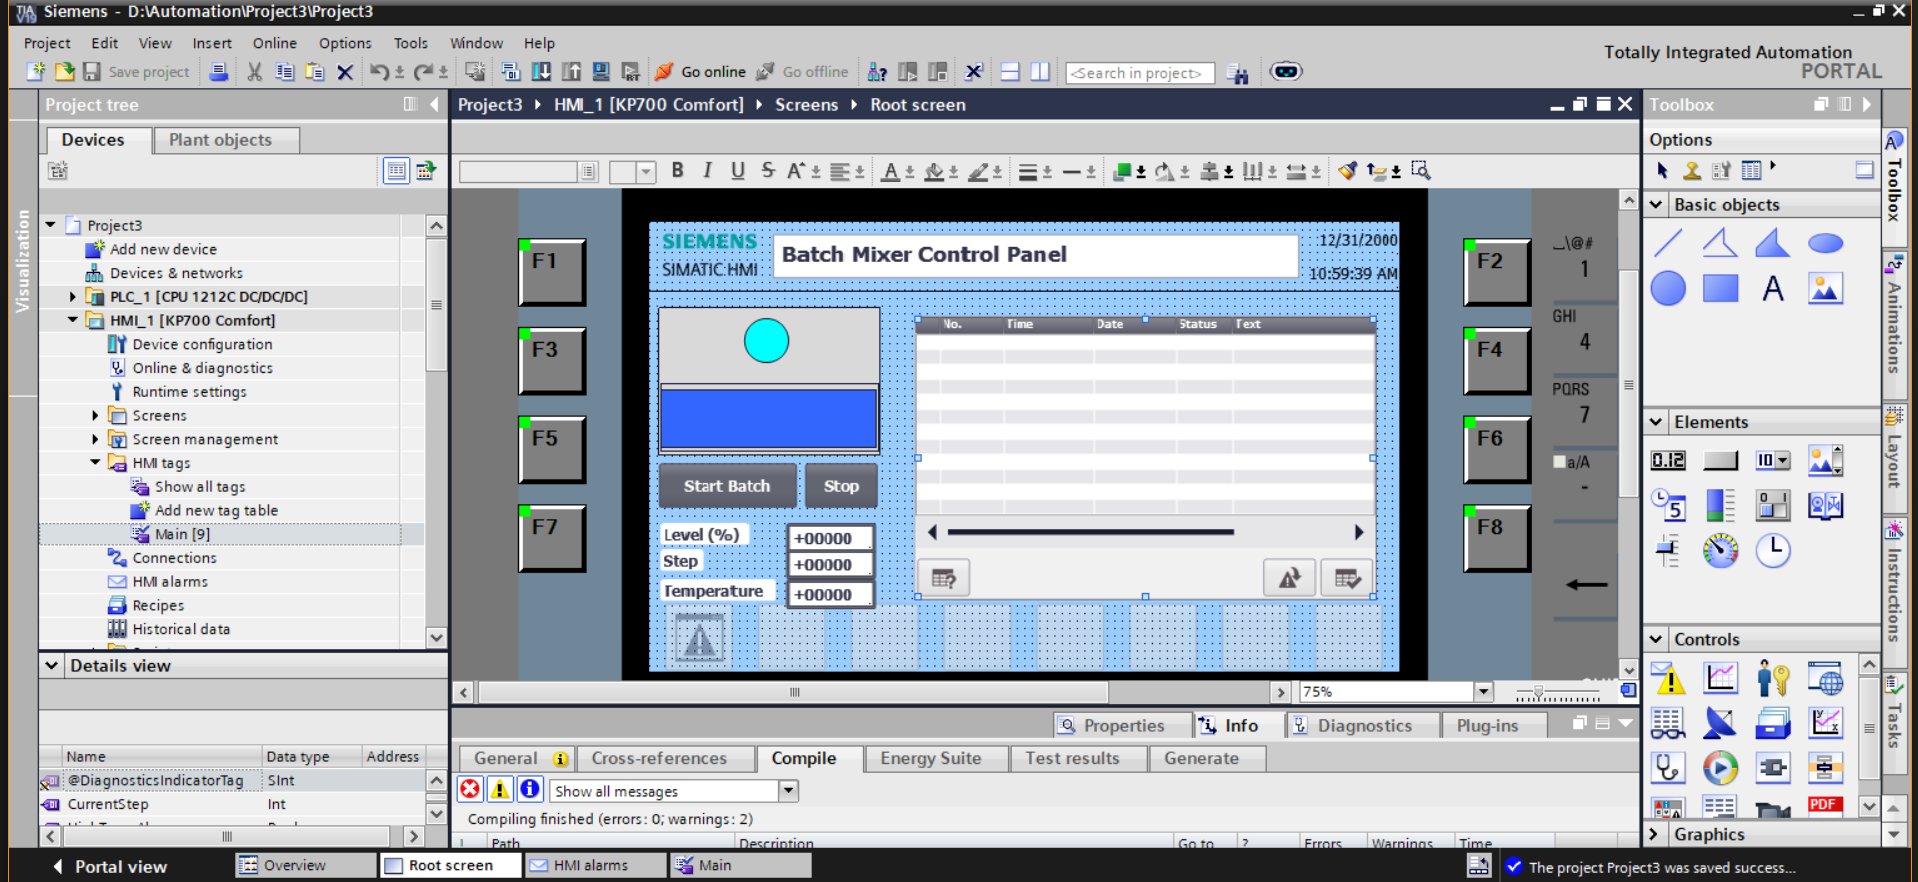Toggle Italic text formatting
This screenshot has height=882, width=1918.
coord(708,171)
